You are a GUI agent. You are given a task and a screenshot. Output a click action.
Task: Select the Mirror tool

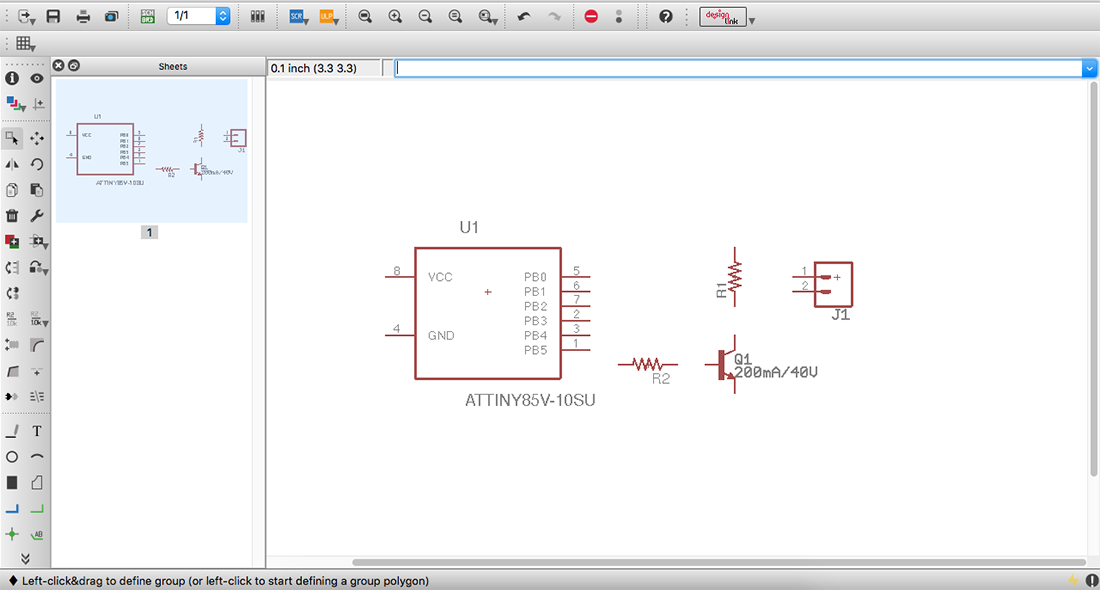coord(12,164)
